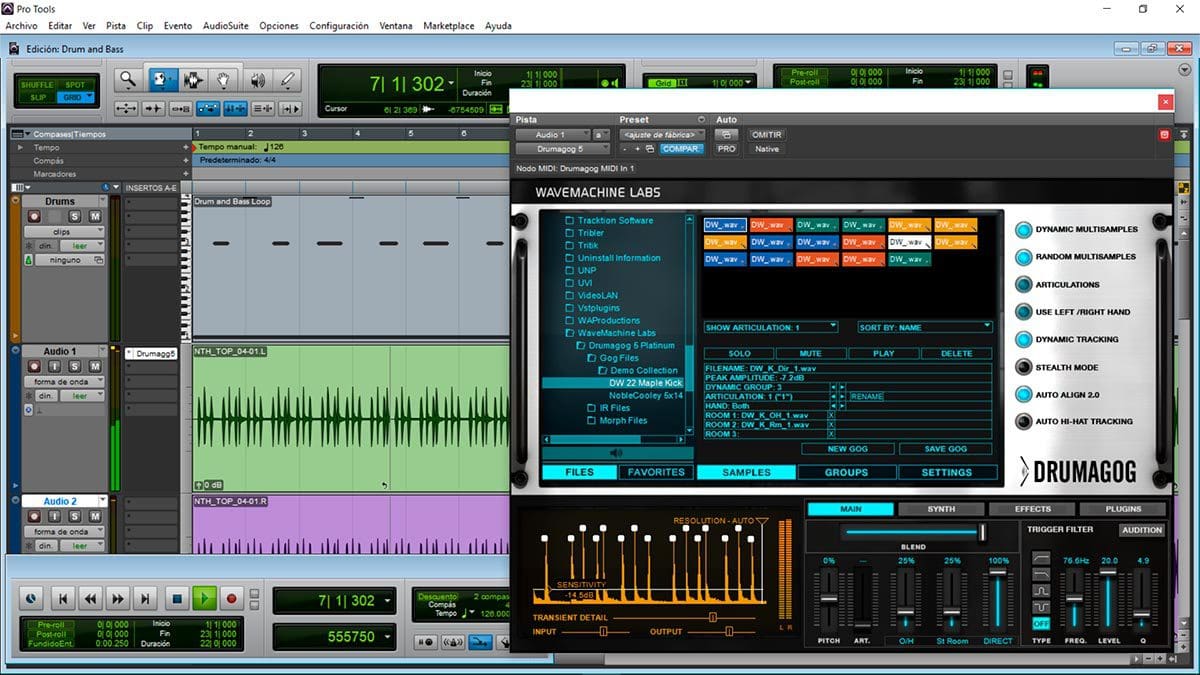
Task: Select the Selector waveform tool
Action: pyautogui.click(x=192, y=80)
